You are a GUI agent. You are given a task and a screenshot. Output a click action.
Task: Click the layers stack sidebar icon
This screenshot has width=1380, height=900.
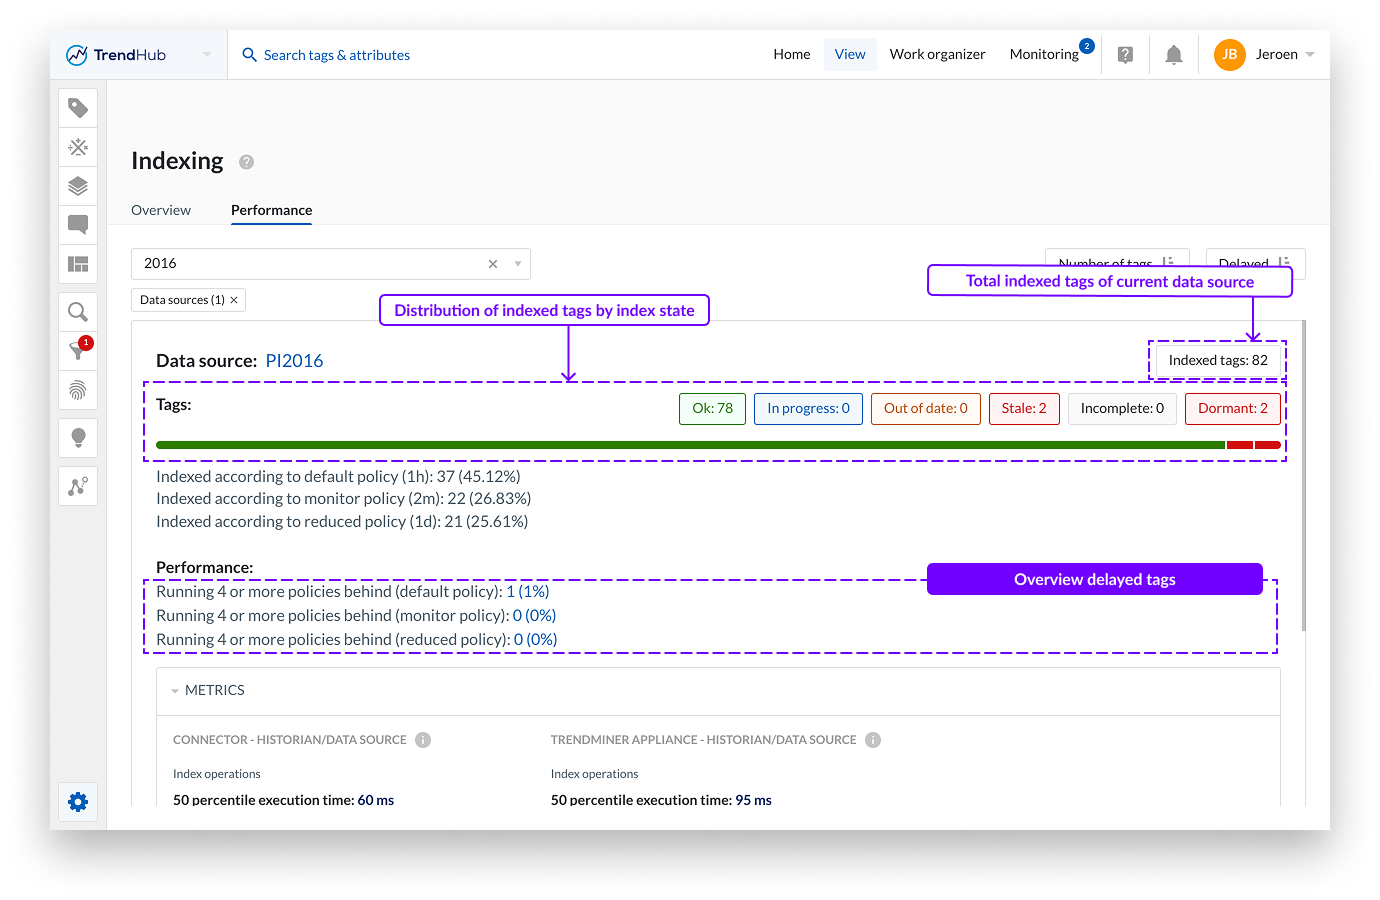[78, 186]
